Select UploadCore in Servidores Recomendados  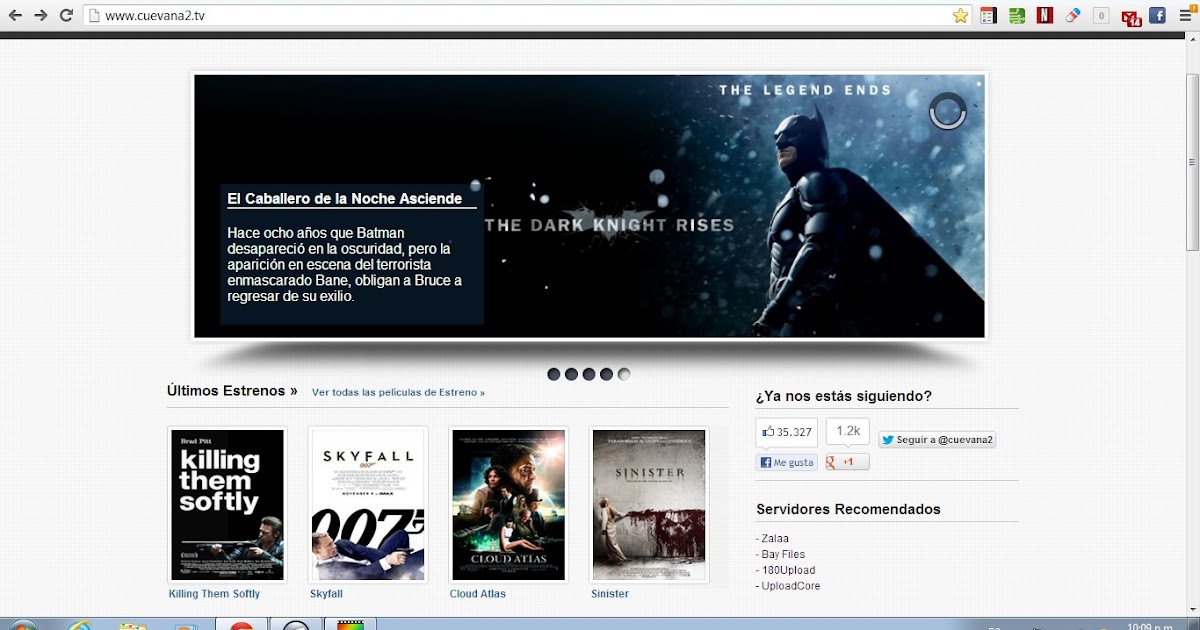tap(789, 586)
